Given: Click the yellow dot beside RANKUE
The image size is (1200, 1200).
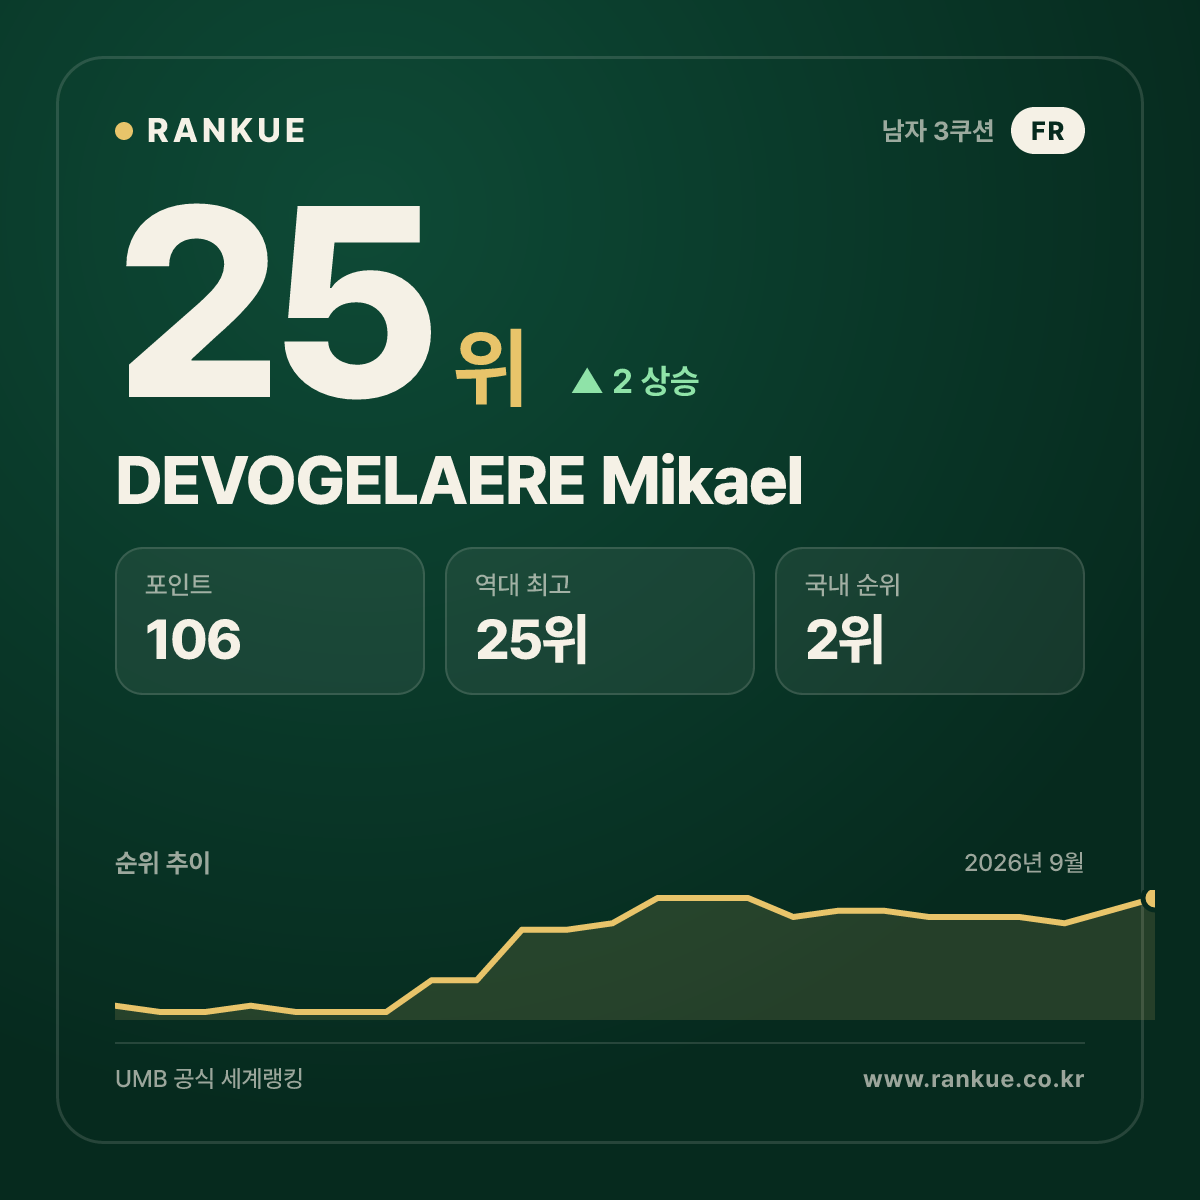Looking at the screenshot, I should click(x=124, y=131).
